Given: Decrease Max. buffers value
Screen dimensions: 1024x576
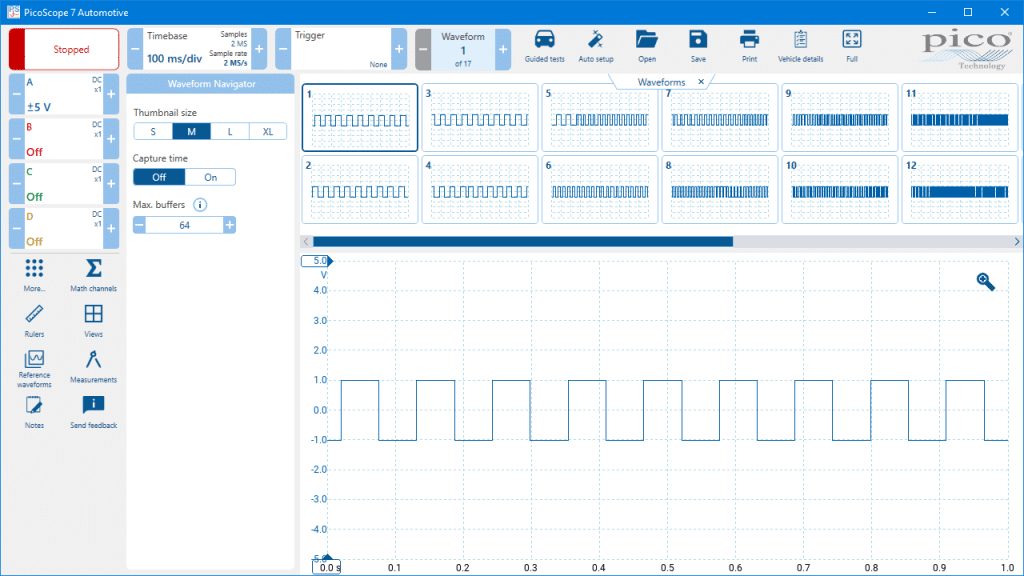Looking at the screenshot, I should click(139, 225).
